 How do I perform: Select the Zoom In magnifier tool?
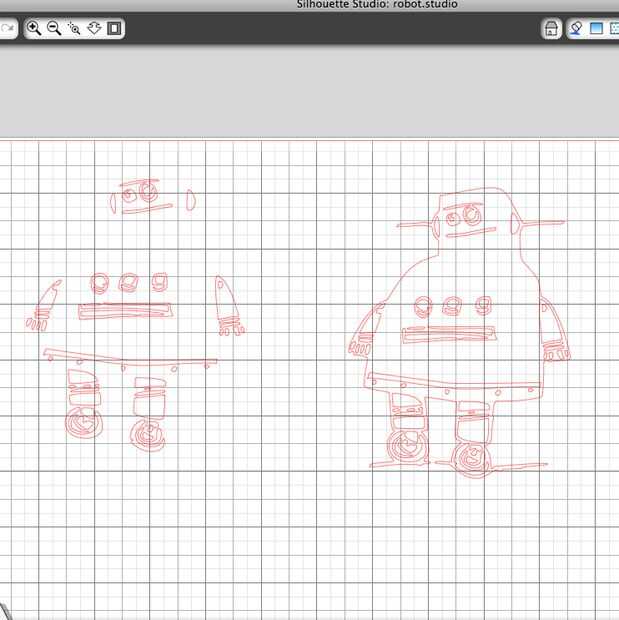point(34,28)
